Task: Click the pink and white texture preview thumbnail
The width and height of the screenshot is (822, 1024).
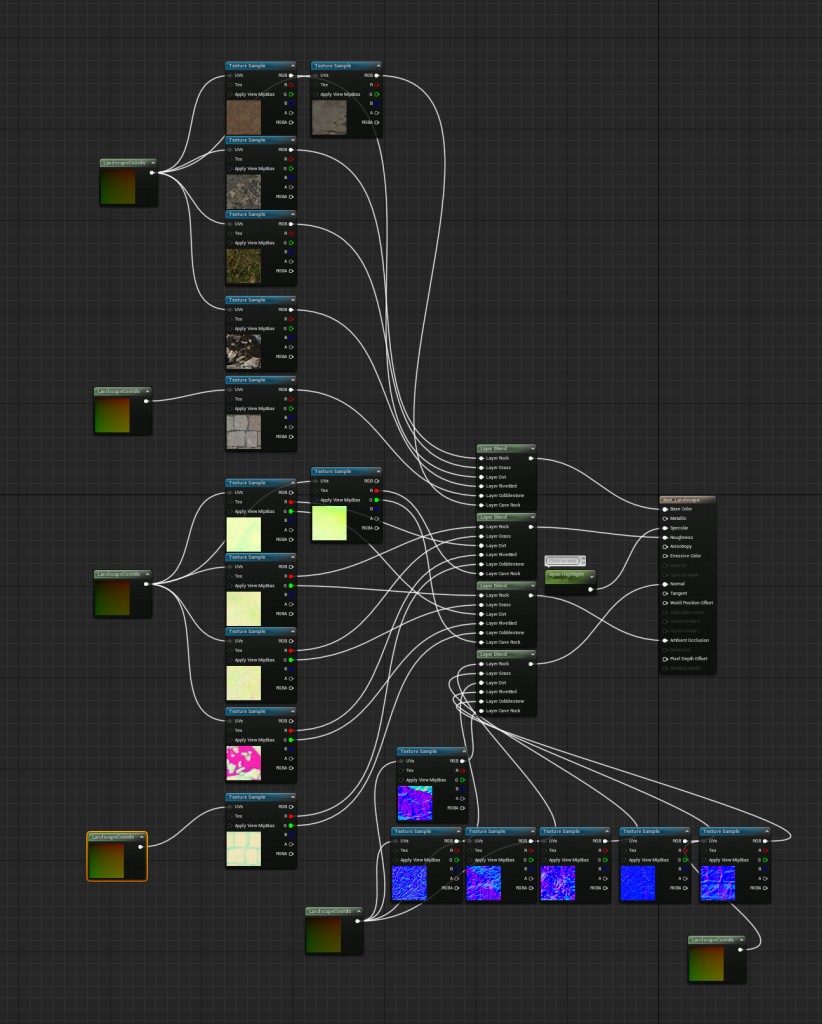Action: click(x=243, y=762)
